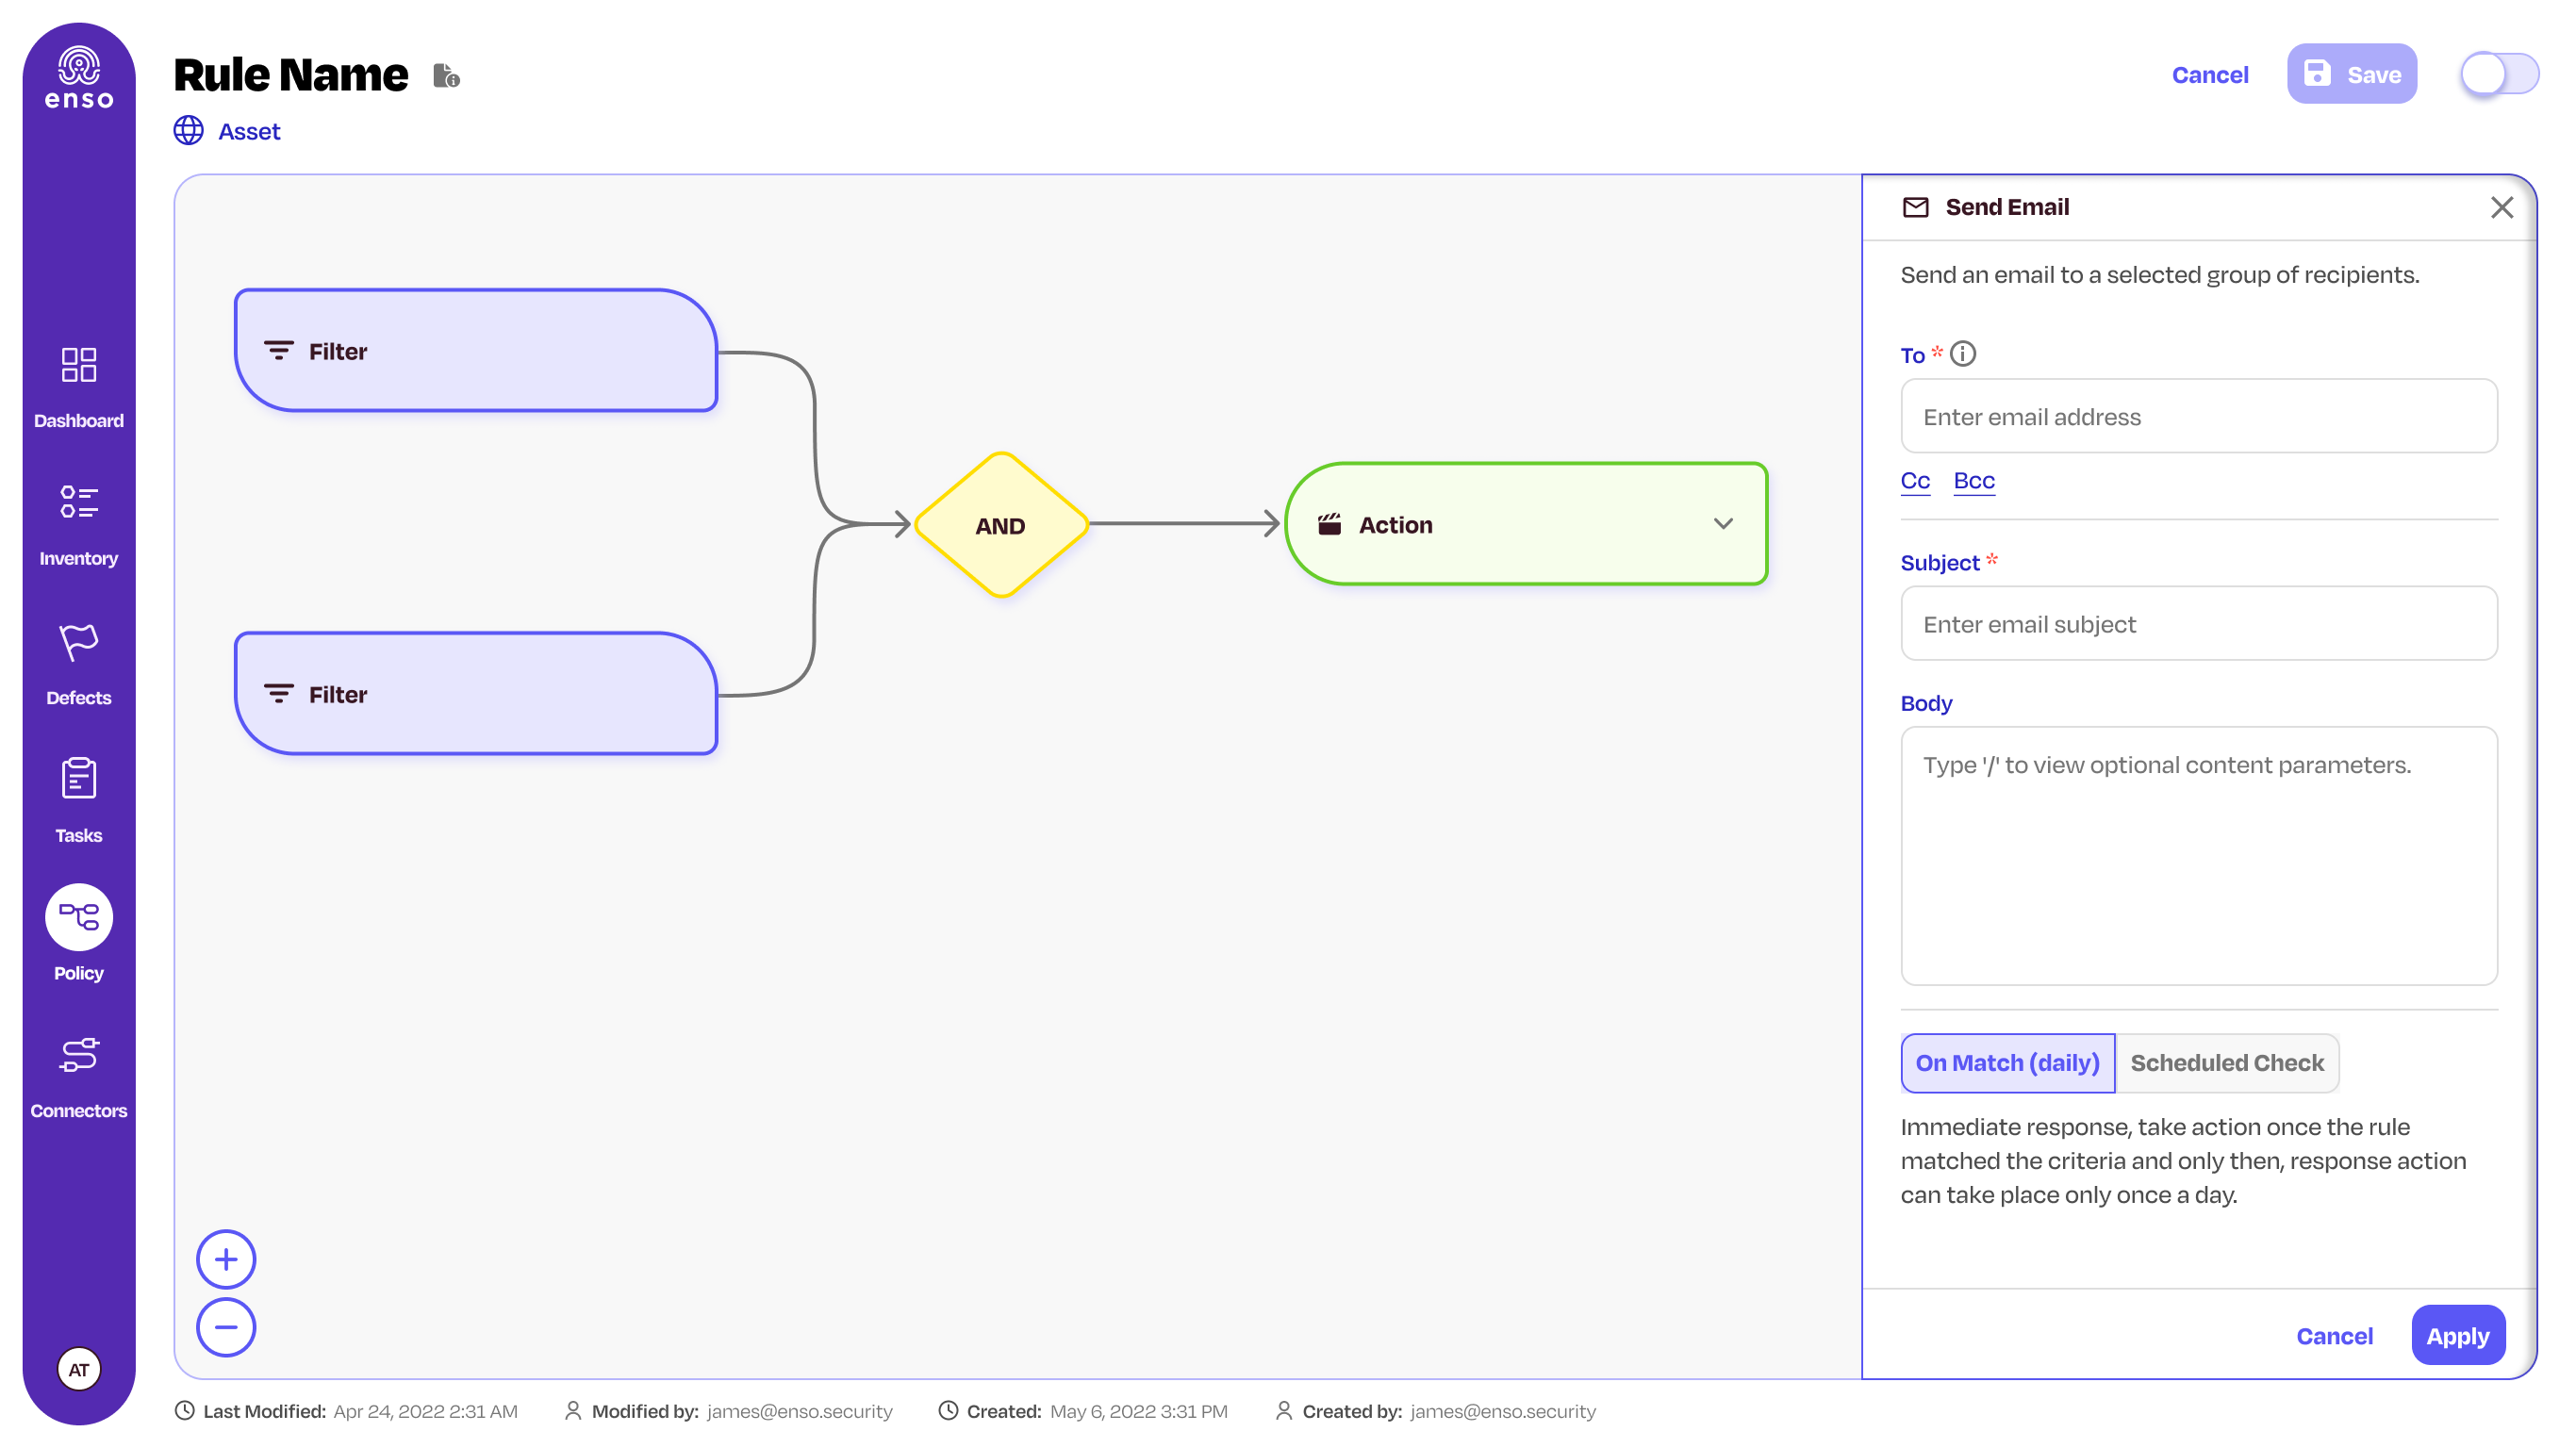Screen dimensions: 2576x1448
Task: Select the AND operator node
Action: pyautogui.click(x=1001, y=525)
